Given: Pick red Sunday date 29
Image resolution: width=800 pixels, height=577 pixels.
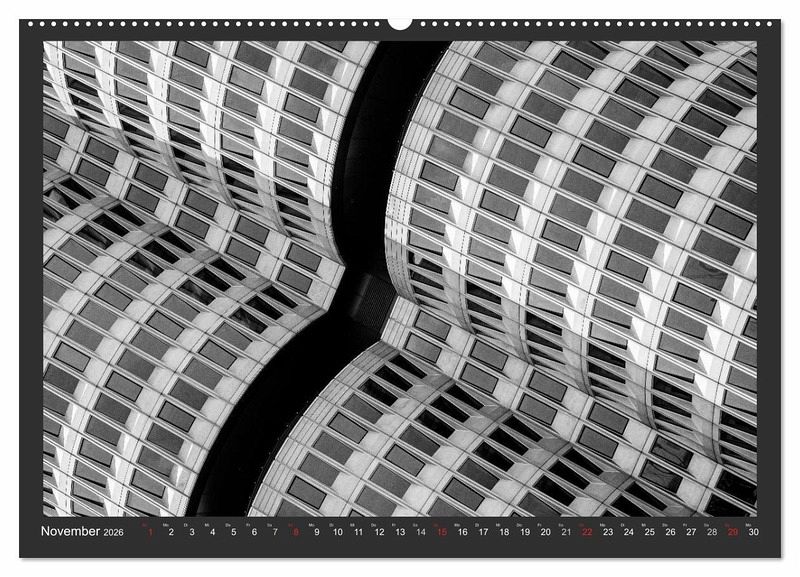Looking at the screenshot, I should coord(733,532).
